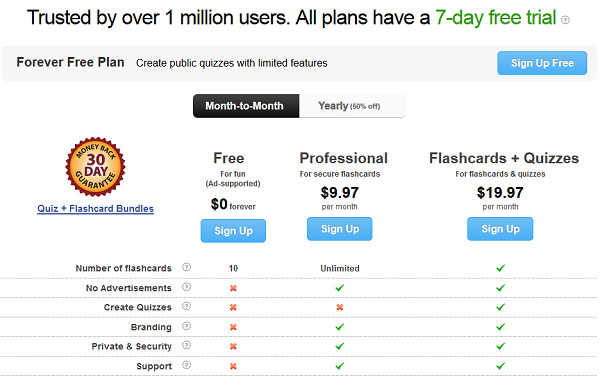Click the Professional plan heading
Screen dimensions: 600x386
pos(344,158)
